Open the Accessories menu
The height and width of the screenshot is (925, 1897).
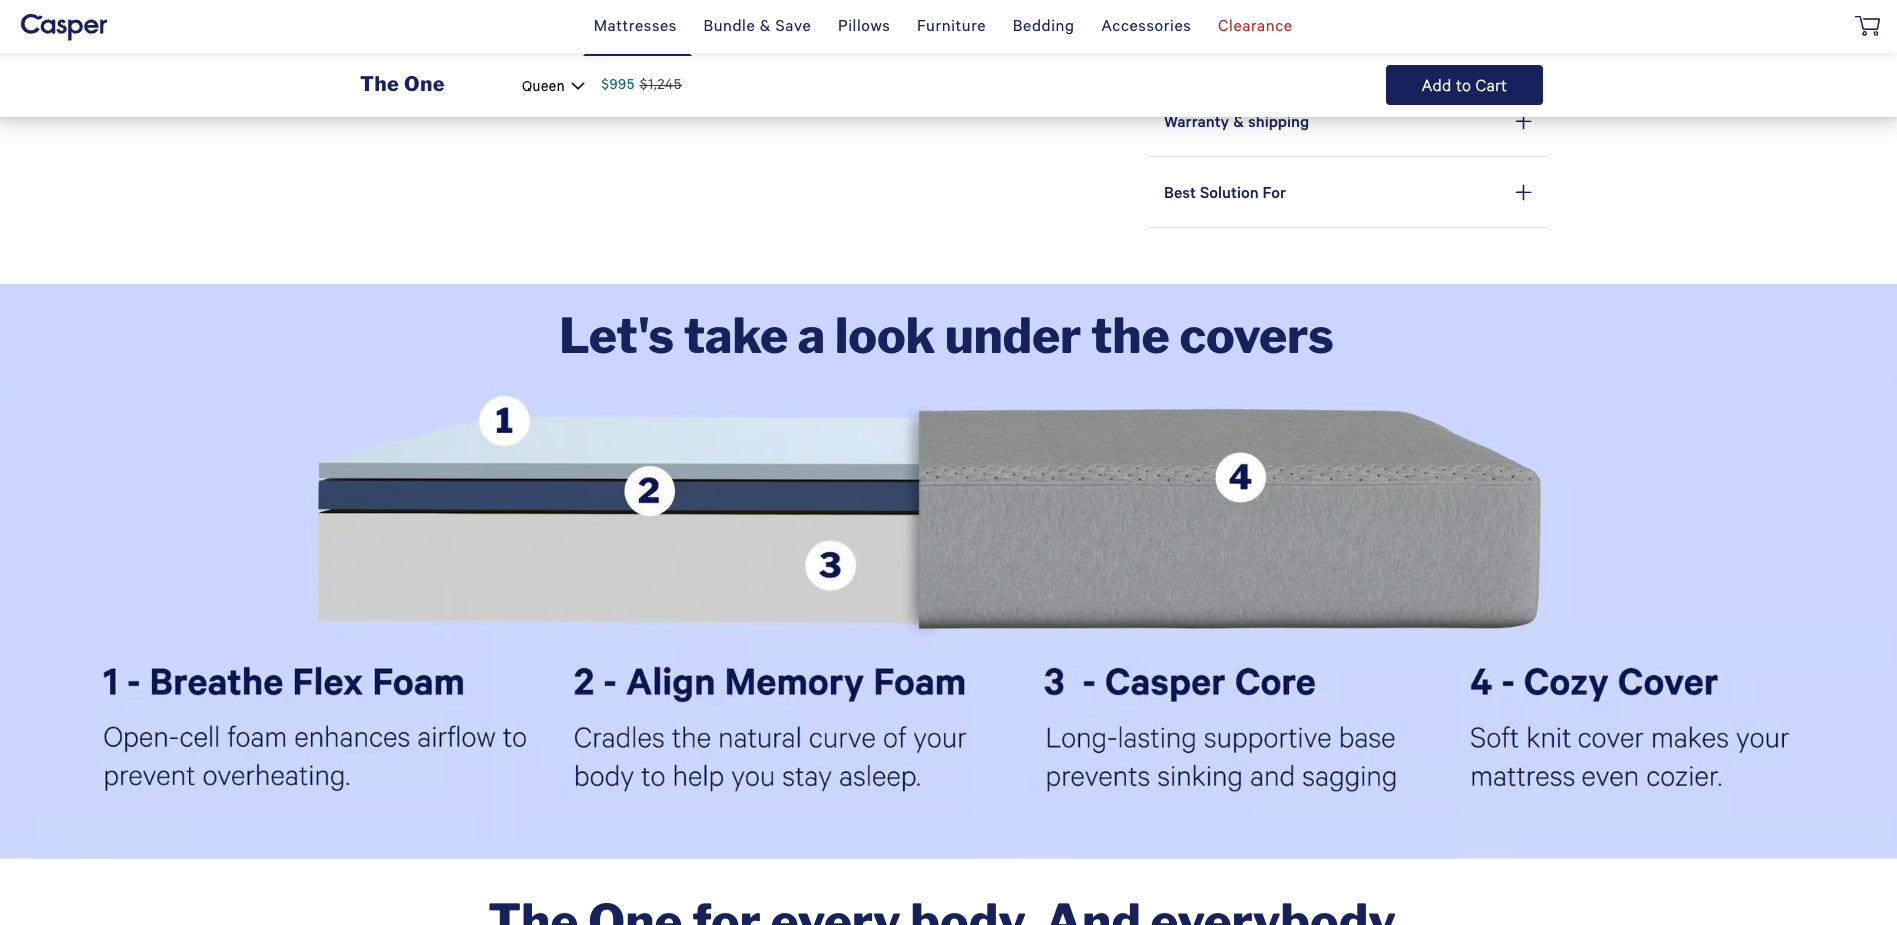1146,26
